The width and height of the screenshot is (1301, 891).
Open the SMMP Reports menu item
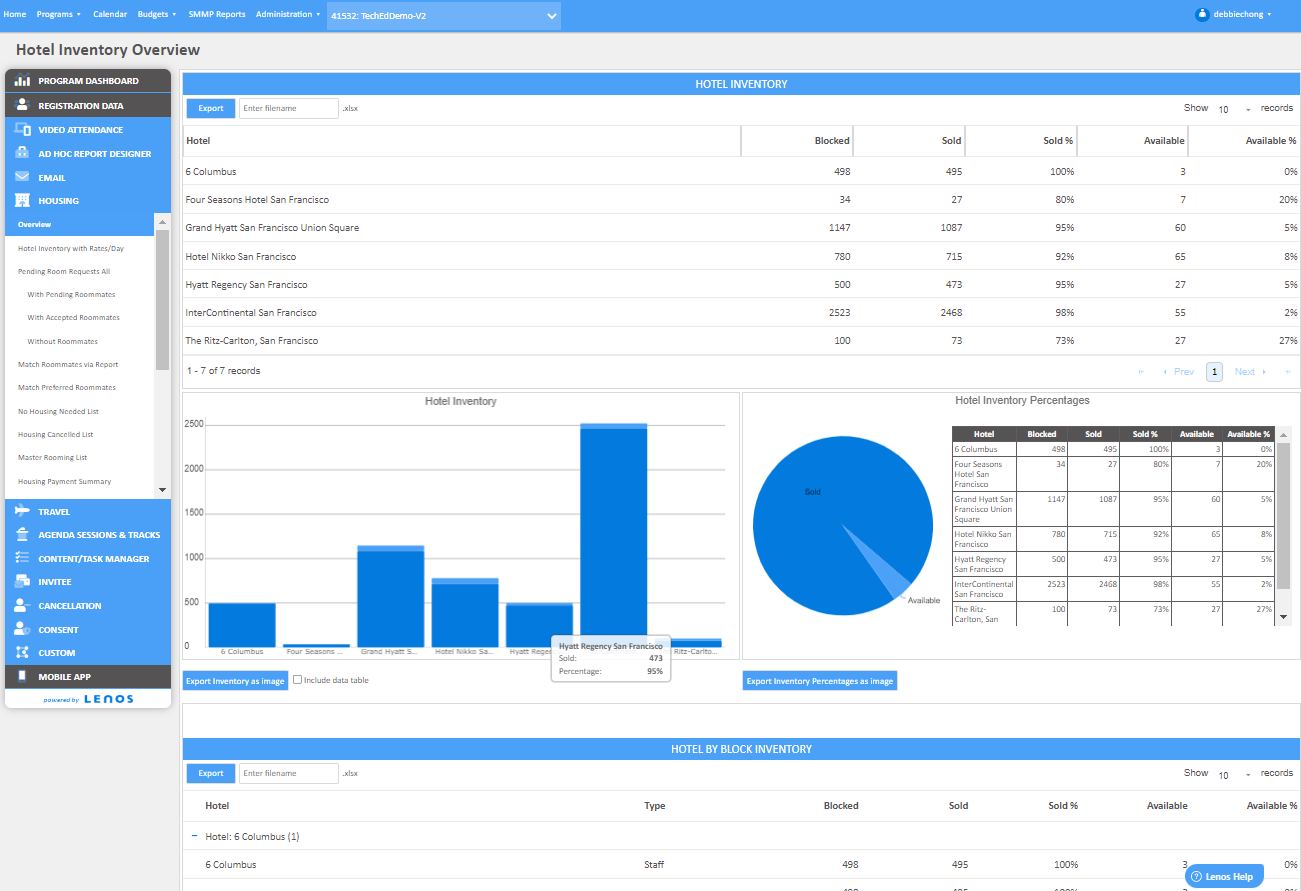point(217,15)
